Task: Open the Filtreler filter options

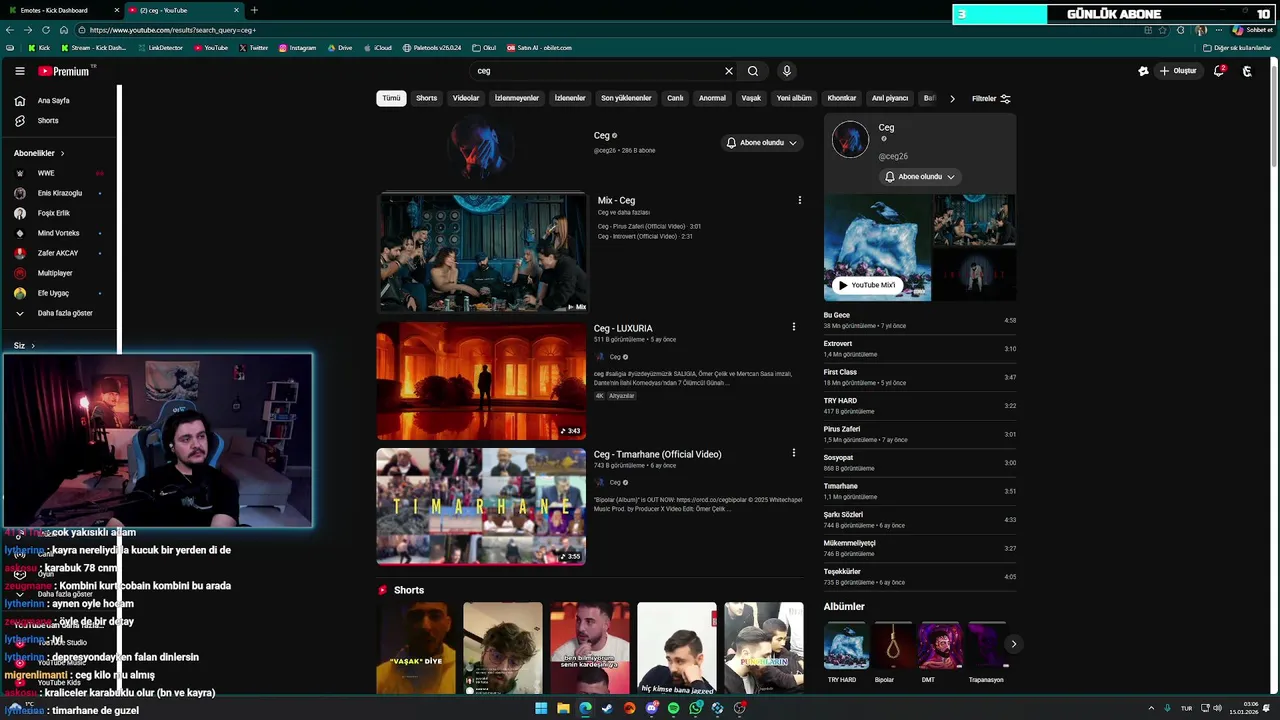Action: [991, 99]
